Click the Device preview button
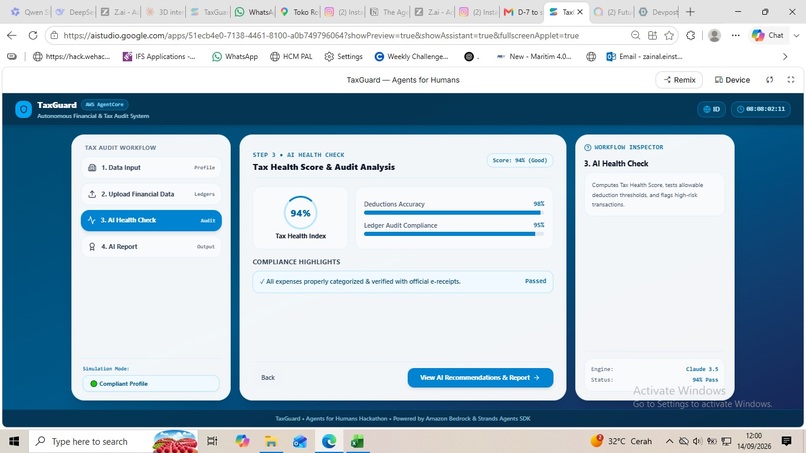 point(732,80)
